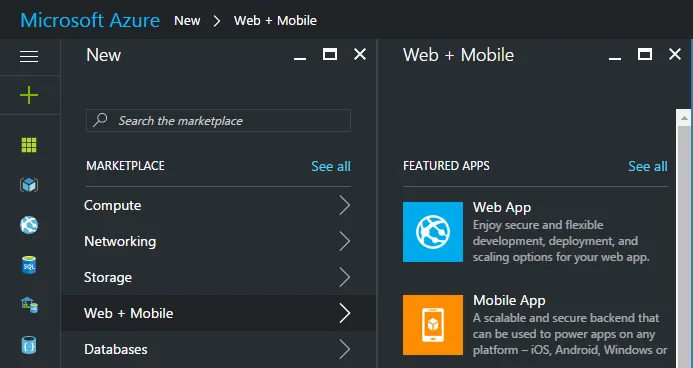Click the blue Web App tile icon
This screenshot has width=693, height=368.
point(433,232)
